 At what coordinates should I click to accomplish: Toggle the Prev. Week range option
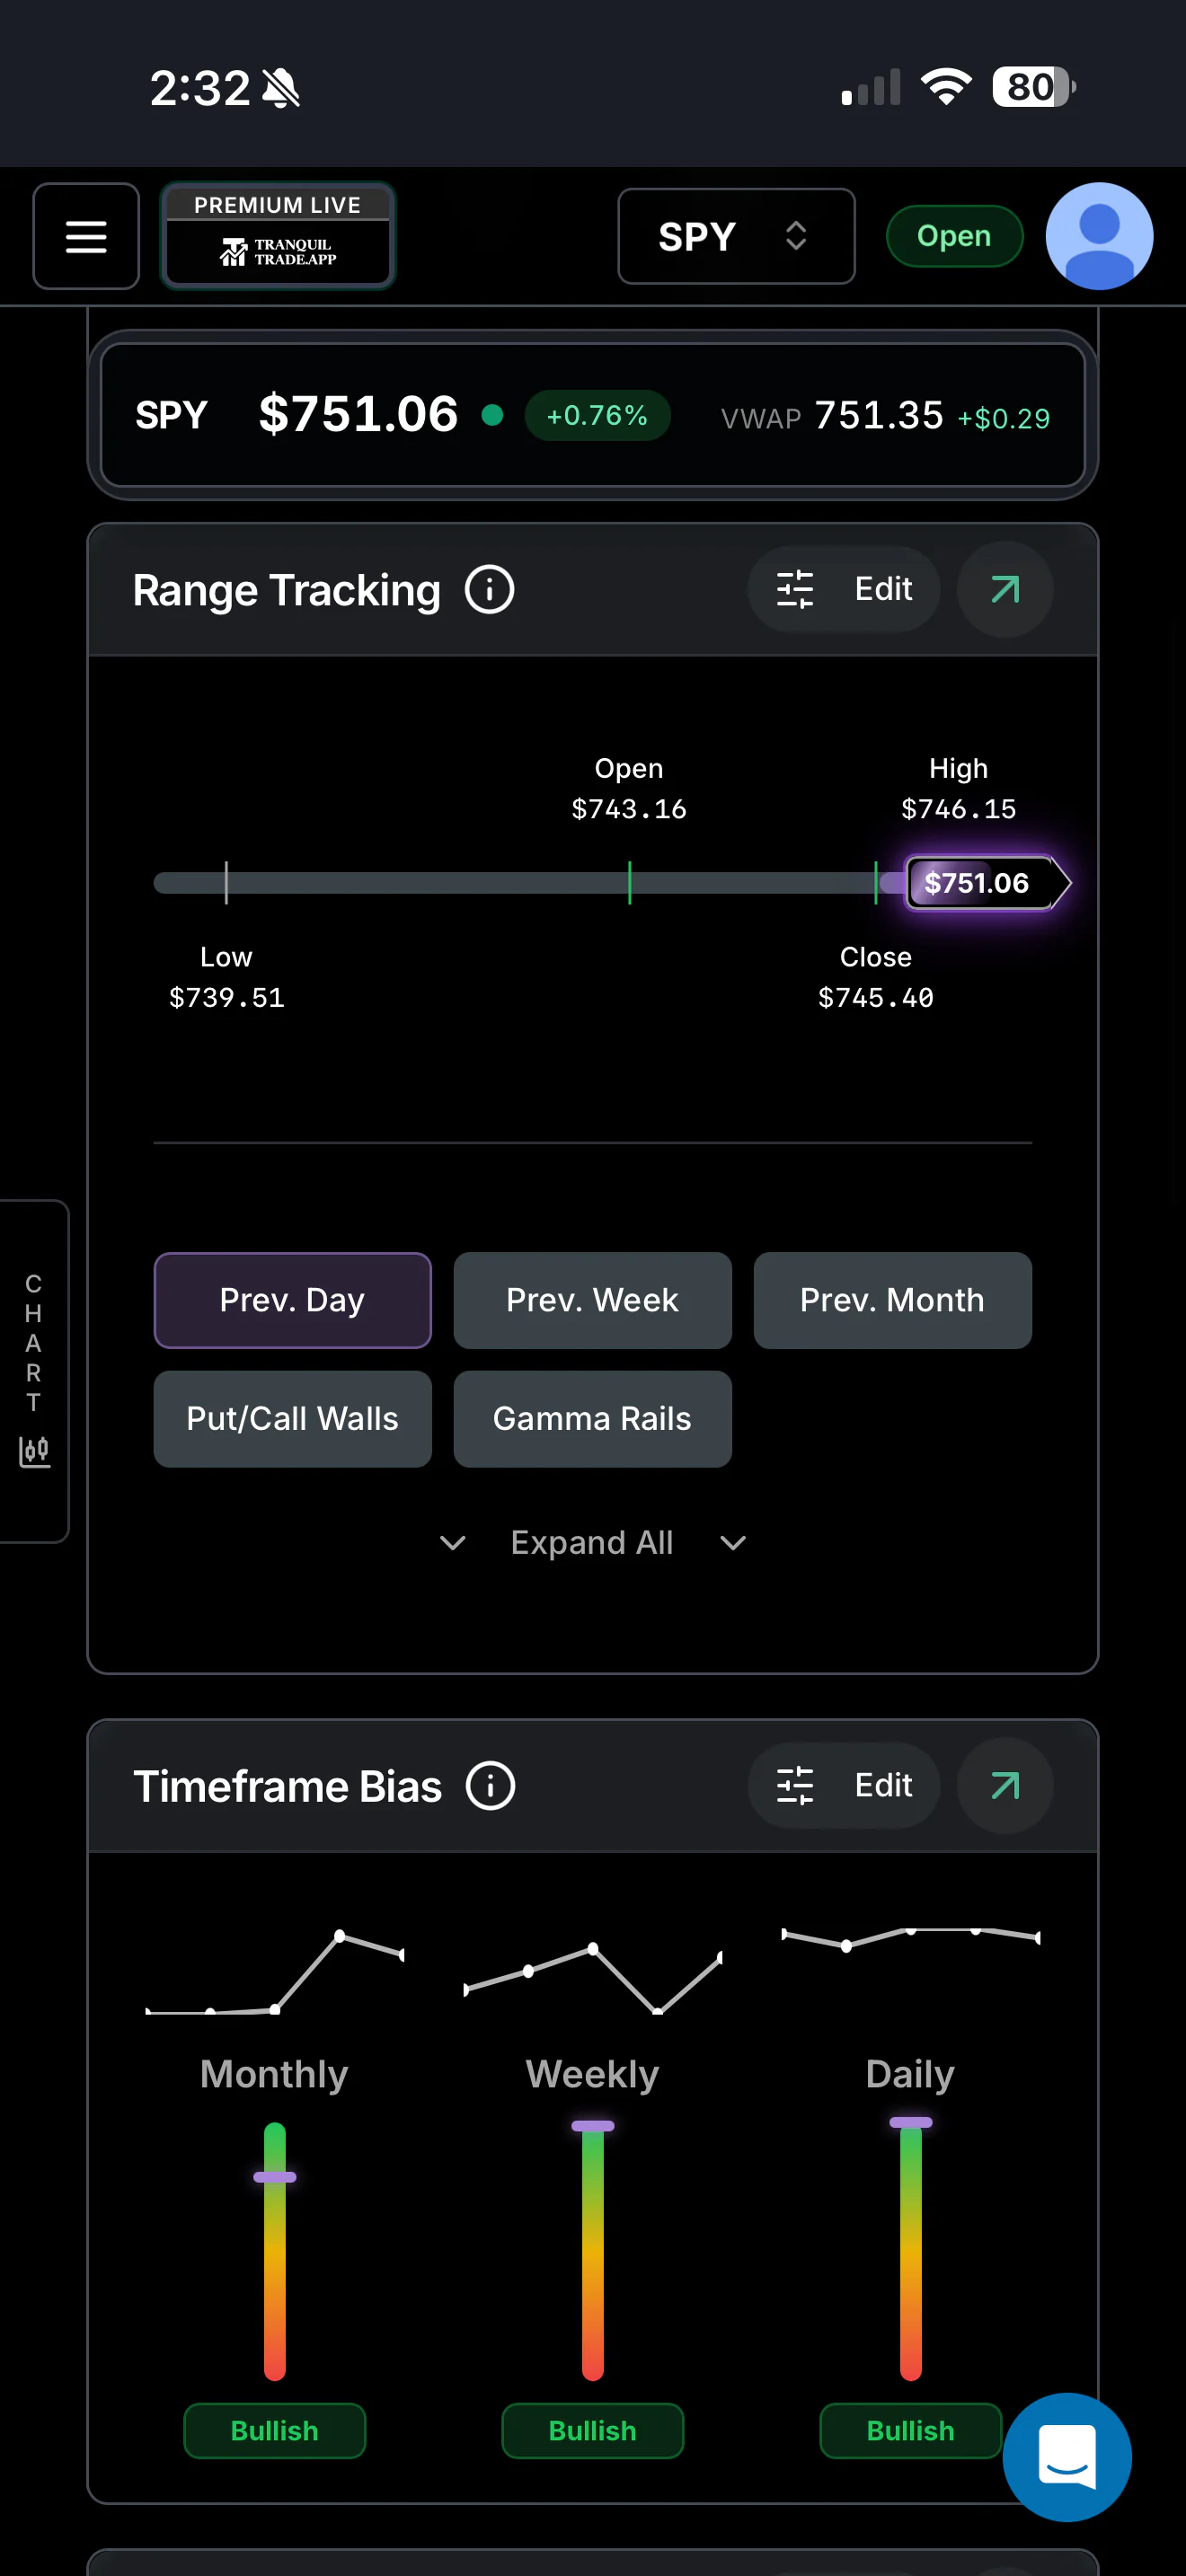pyautogui.click(x=592, y=1300)
